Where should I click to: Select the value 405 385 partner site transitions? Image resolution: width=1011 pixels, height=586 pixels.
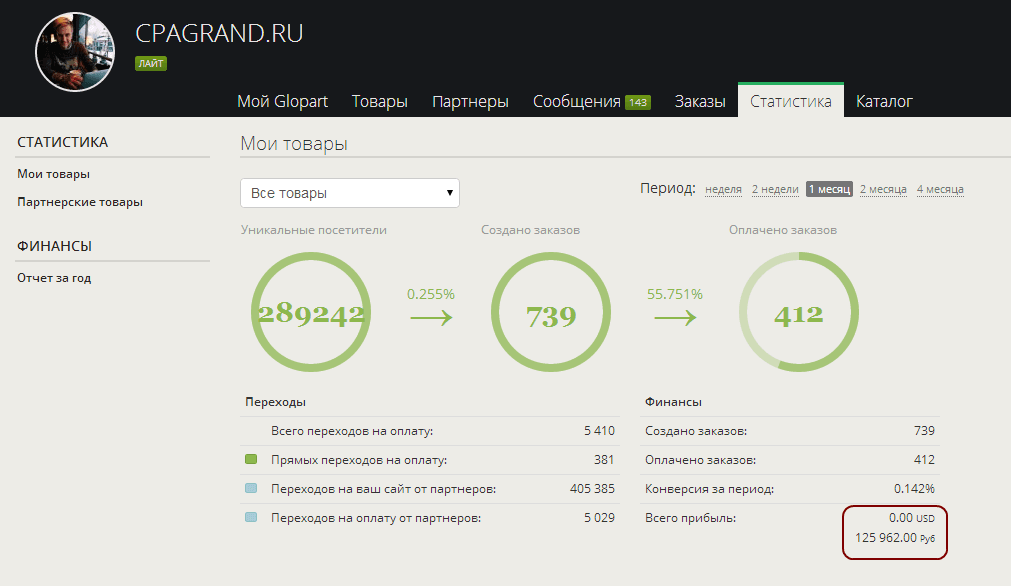coord(592,489)
